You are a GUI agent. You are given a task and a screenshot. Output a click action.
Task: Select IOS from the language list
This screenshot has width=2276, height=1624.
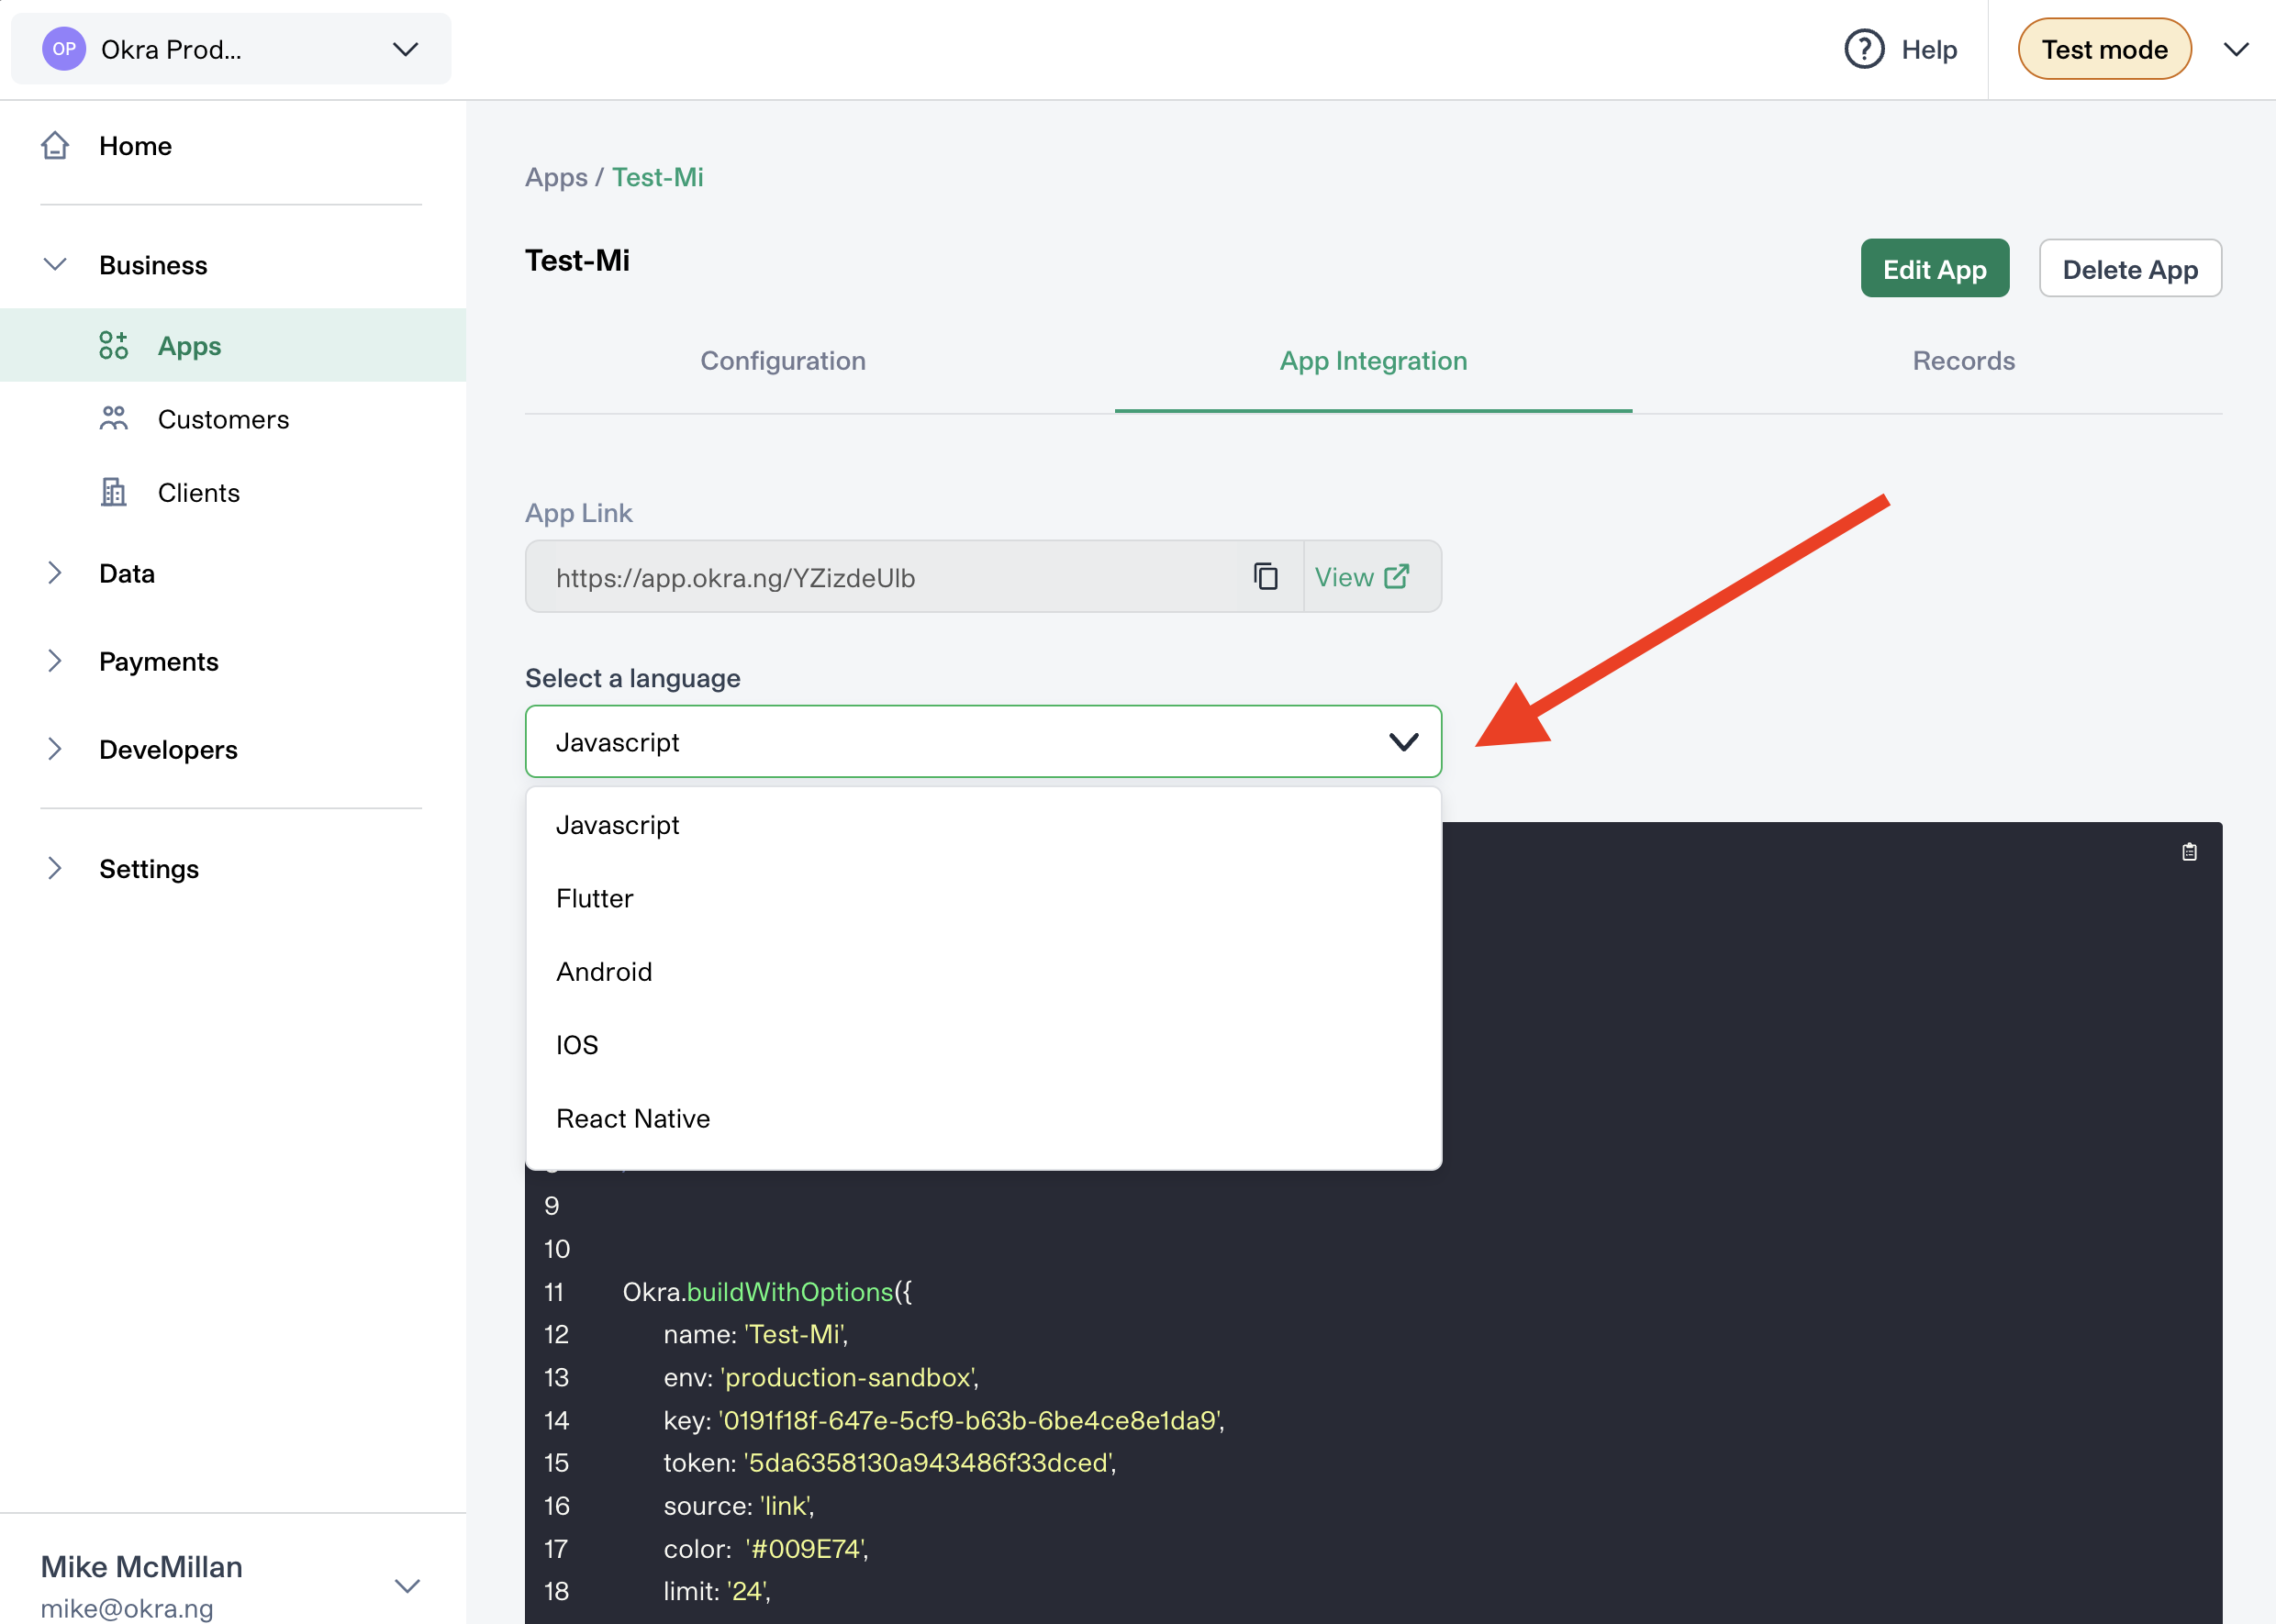pyautogui.click(x=983, y=1045)
